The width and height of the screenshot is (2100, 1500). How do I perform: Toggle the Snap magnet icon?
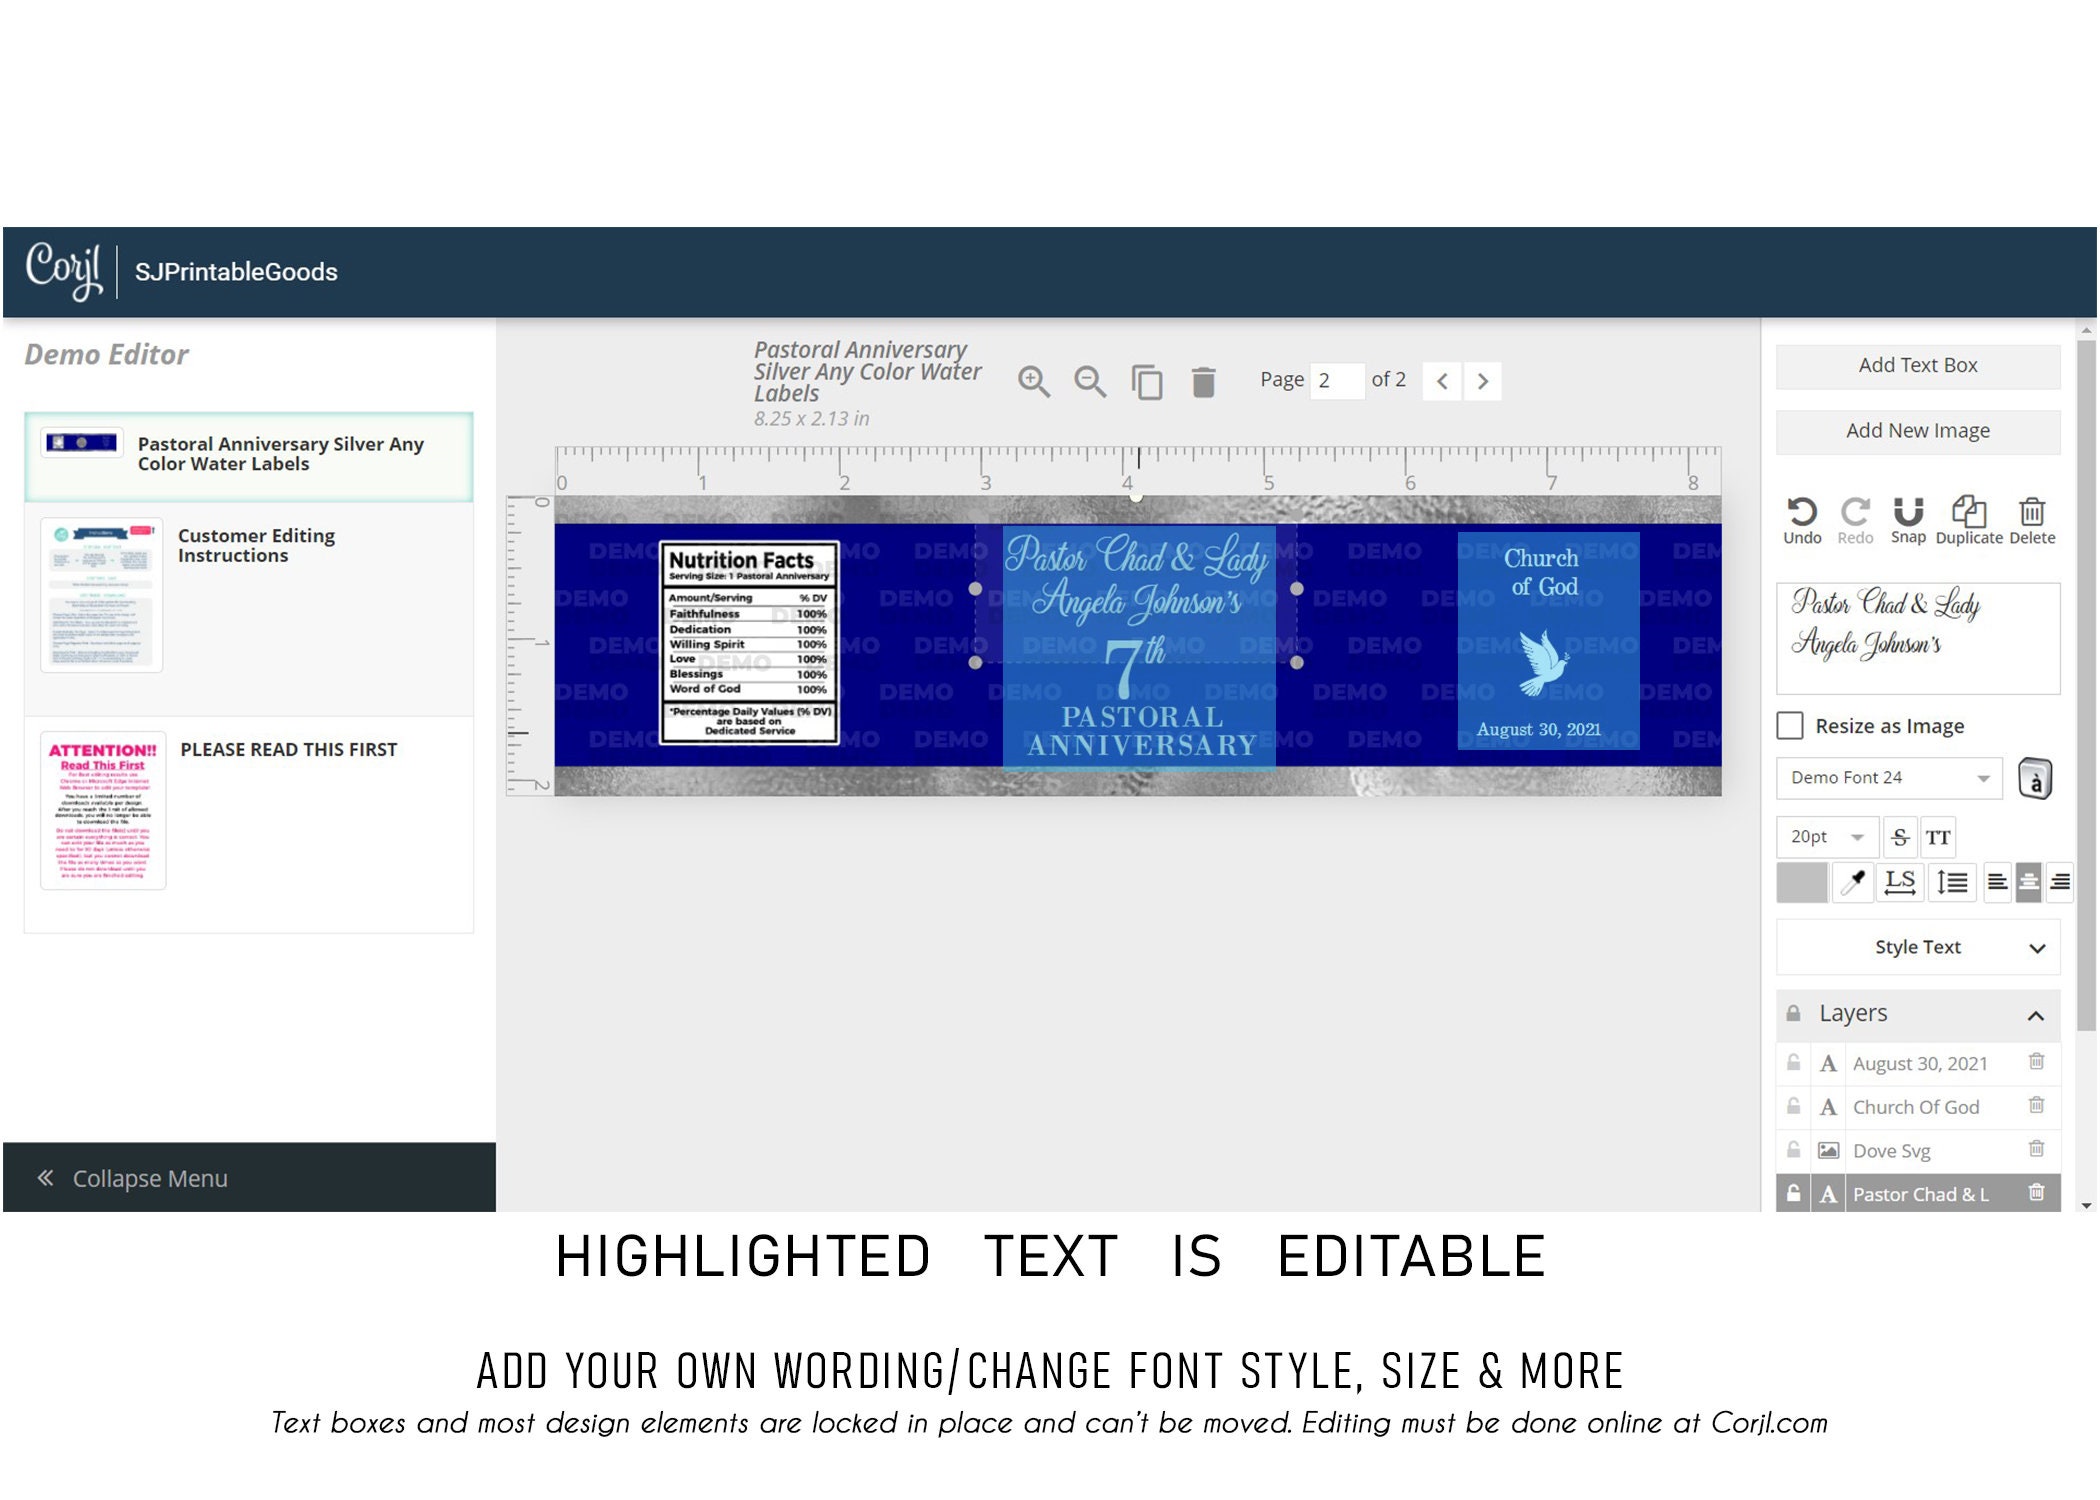click(x=1908, y=512)
